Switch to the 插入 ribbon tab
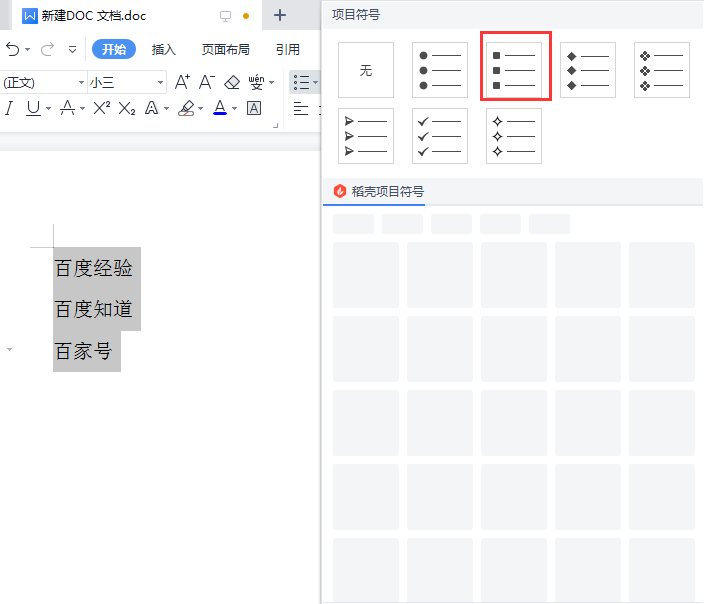This screenshot has width=704, height=604. (163, 49)
